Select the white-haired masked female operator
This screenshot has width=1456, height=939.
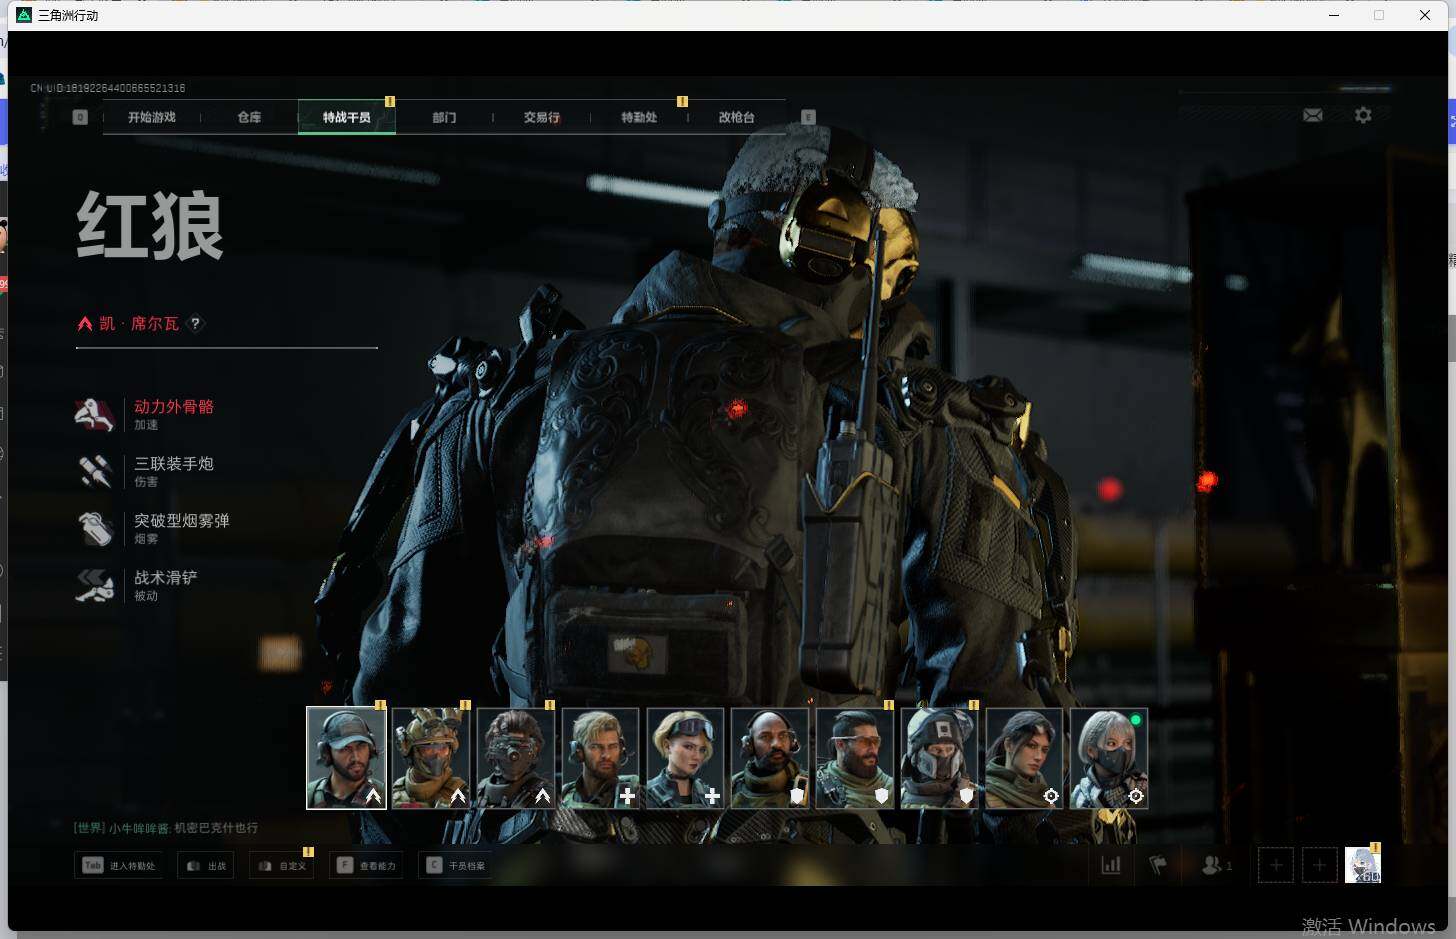pos(1109,758)
